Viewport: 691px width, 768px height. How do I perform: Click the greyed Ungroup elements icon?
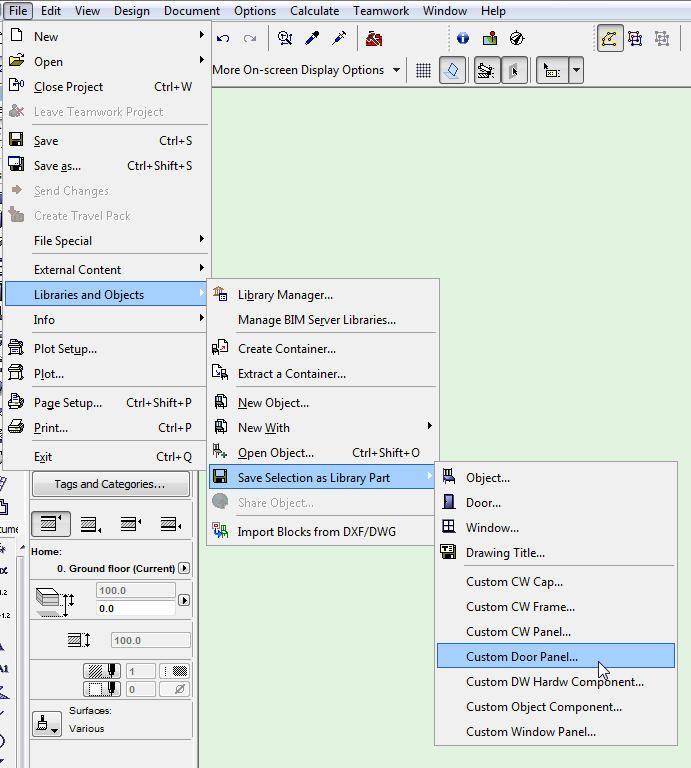coord(662,38)
